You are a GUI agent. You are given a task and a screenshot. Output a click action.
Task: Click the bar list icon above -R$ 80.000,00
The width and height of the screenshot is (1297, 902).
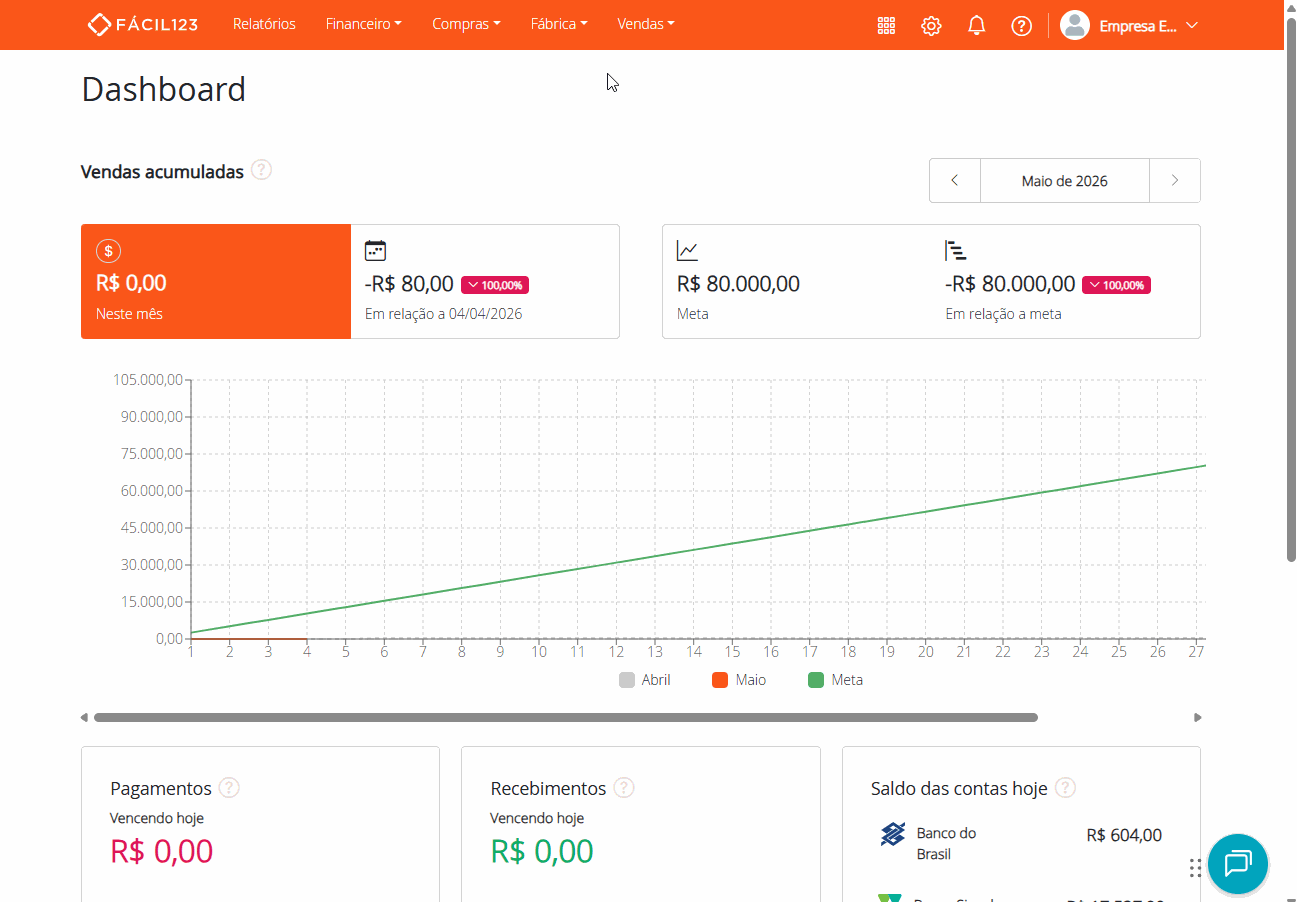tap(956, 251)
